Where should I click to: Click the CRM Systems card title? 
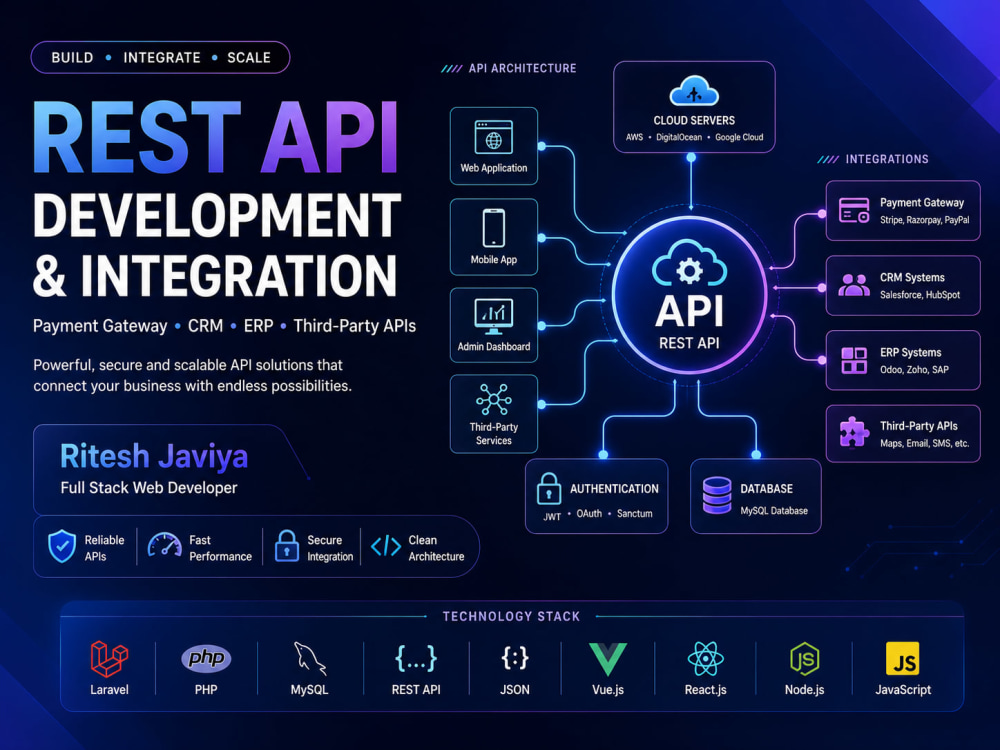tap(912, 277)
